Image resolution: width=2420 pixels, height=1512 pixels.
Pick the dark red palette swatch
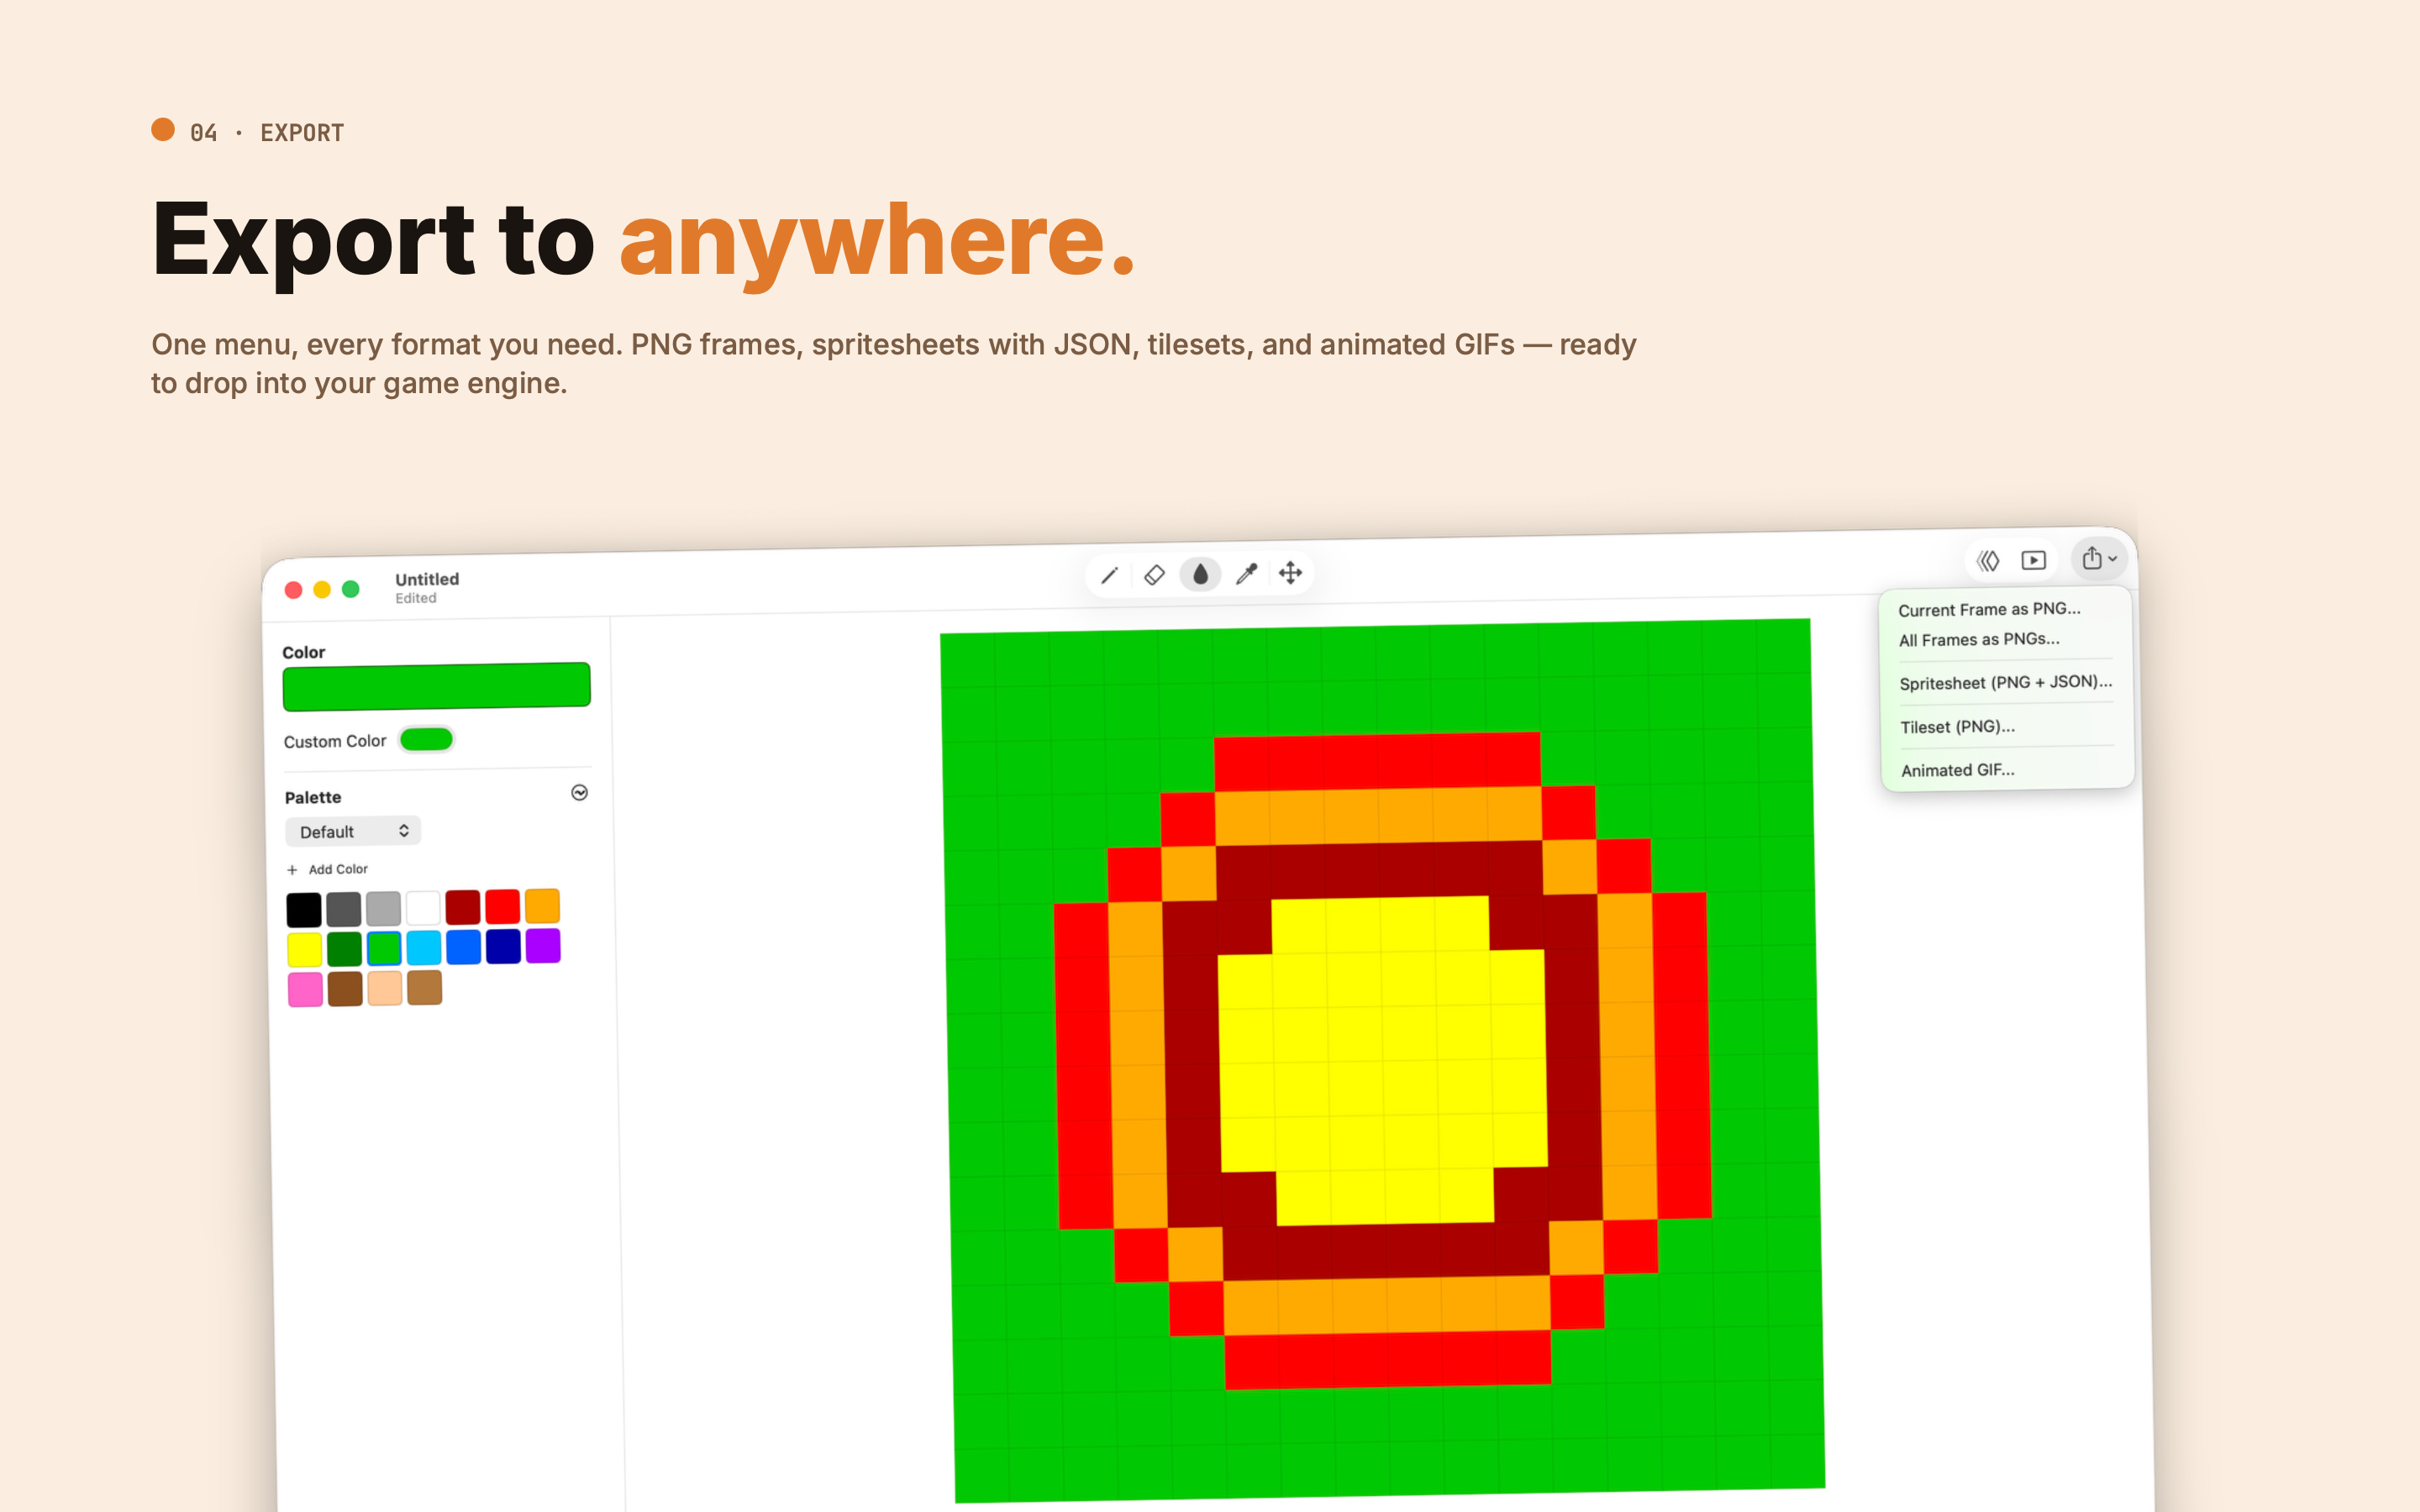coord(463,907)
